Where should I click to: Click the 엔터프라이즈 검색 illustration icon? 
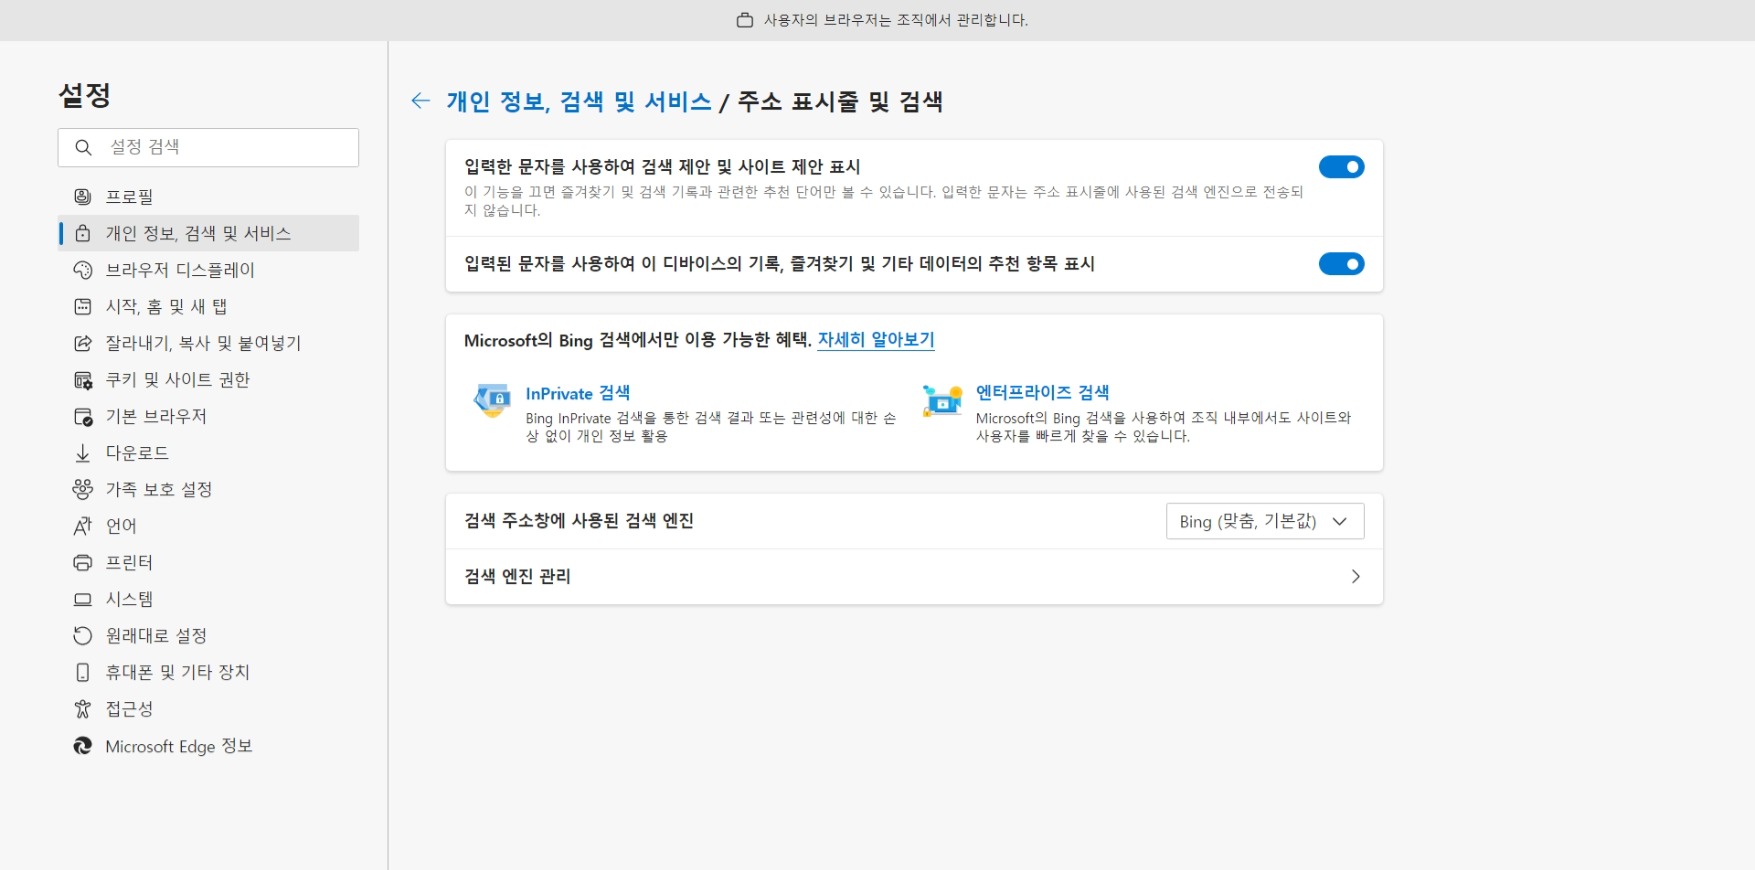942,401
